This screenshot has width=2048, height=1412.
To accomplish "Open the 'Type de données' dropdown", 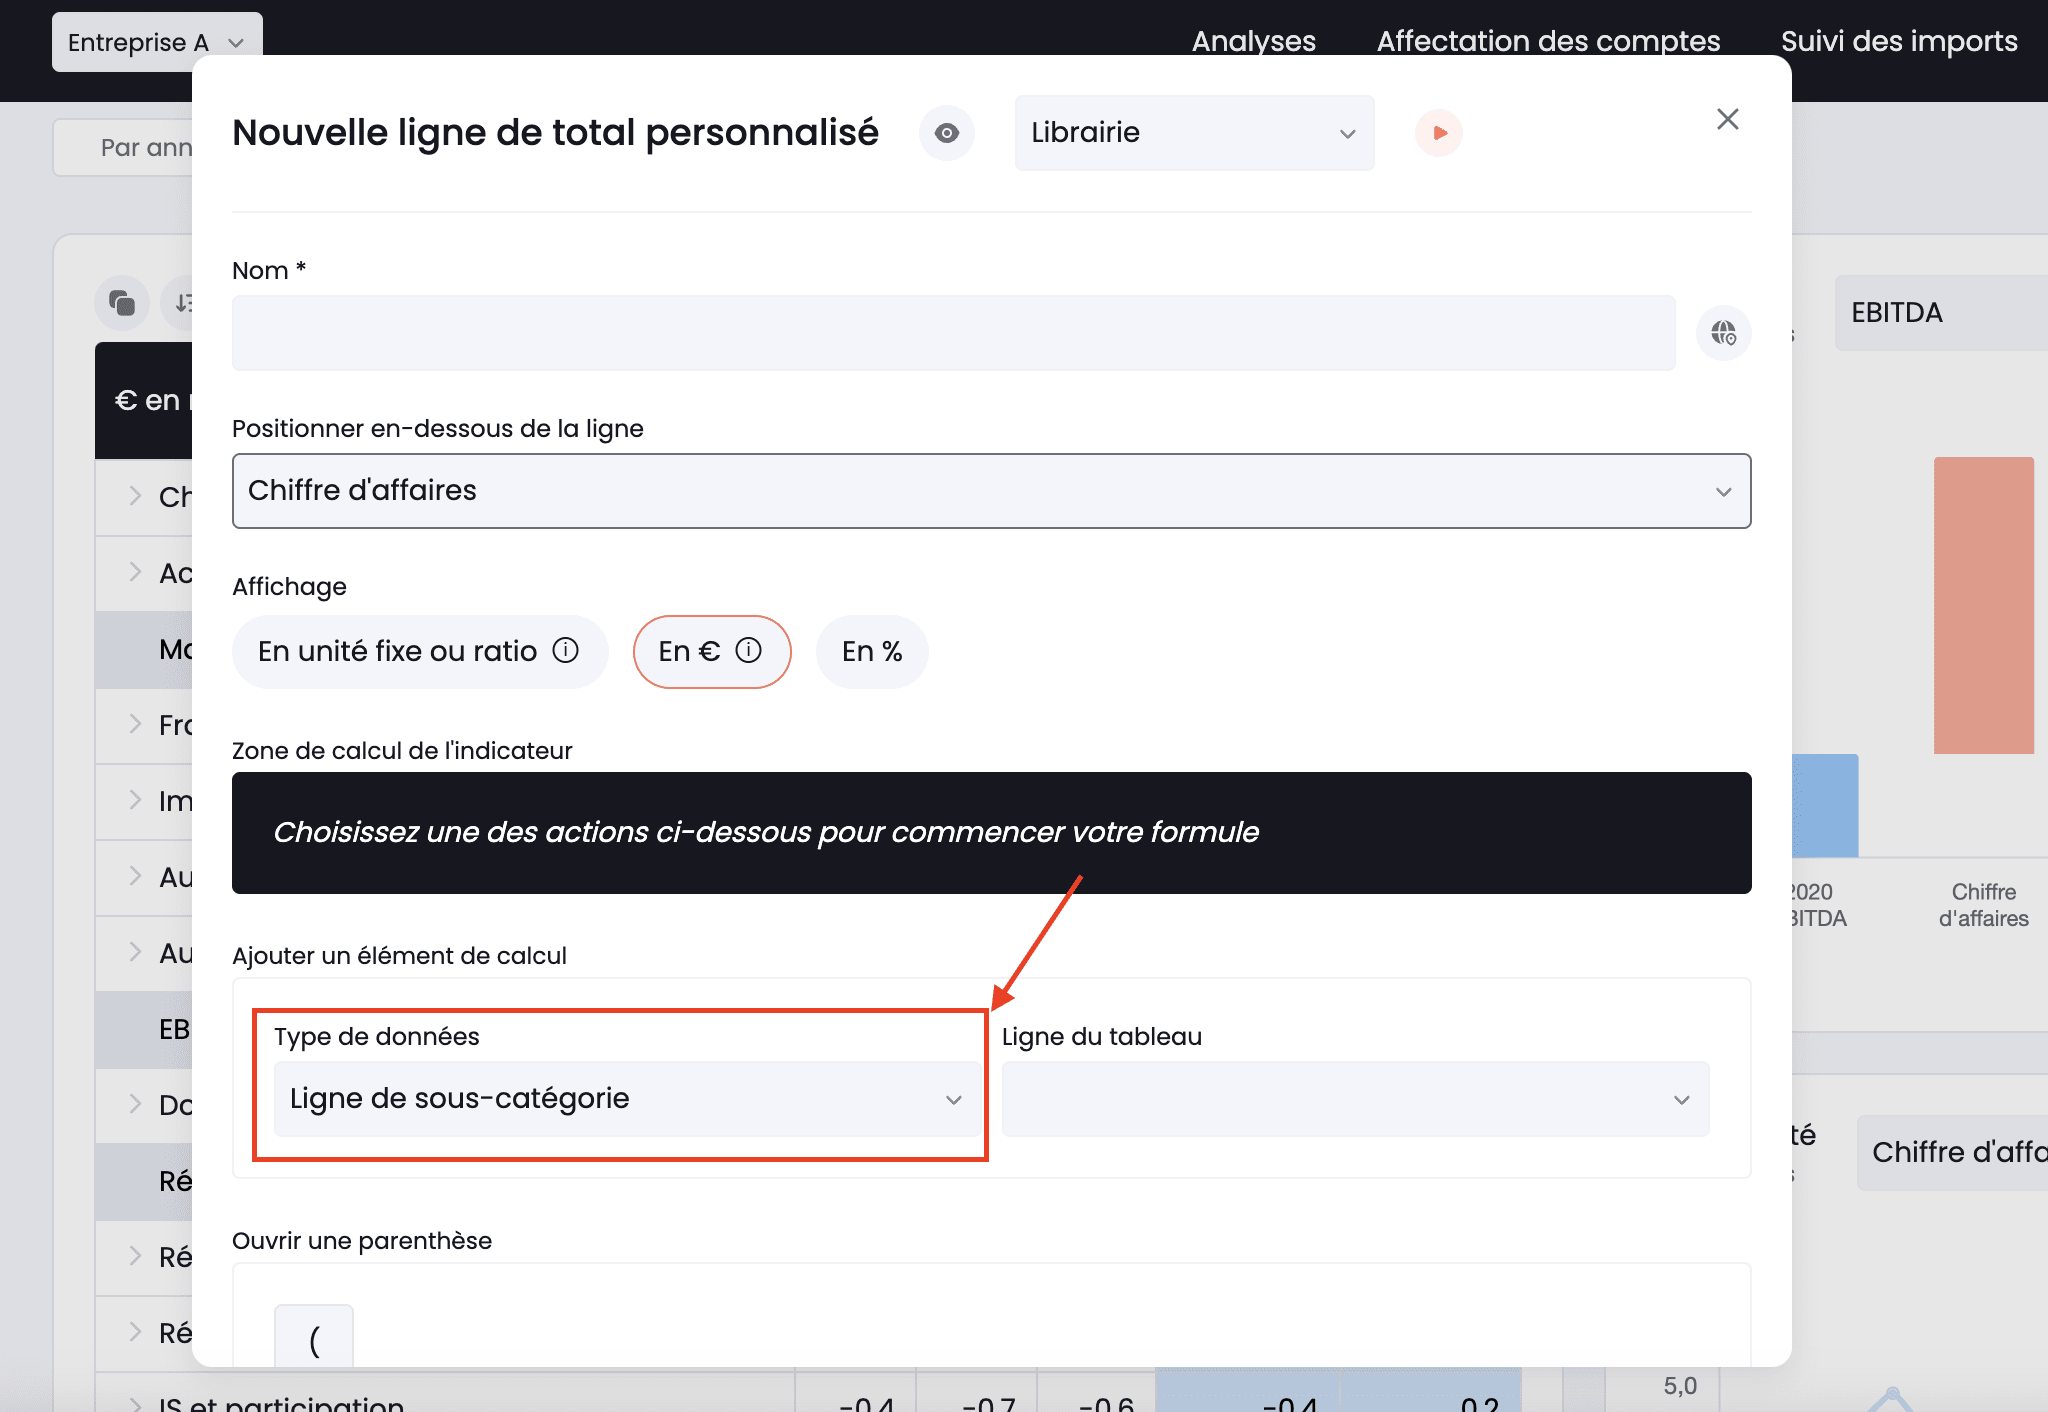I will tap(627, 1099).
